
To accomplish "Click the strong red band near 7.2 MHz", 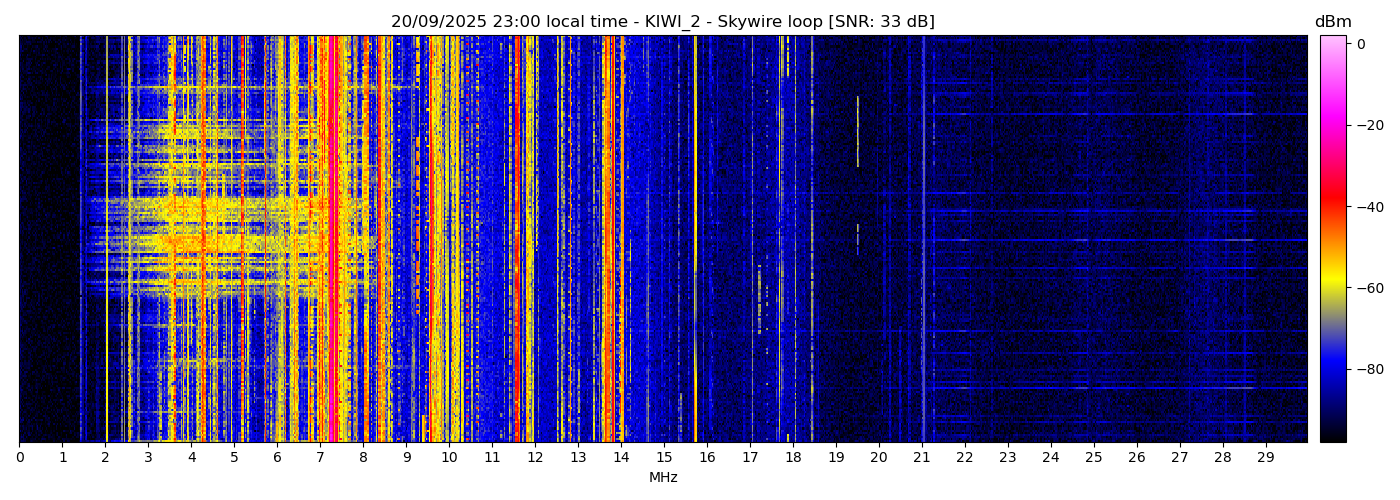I will coord(329,240).
